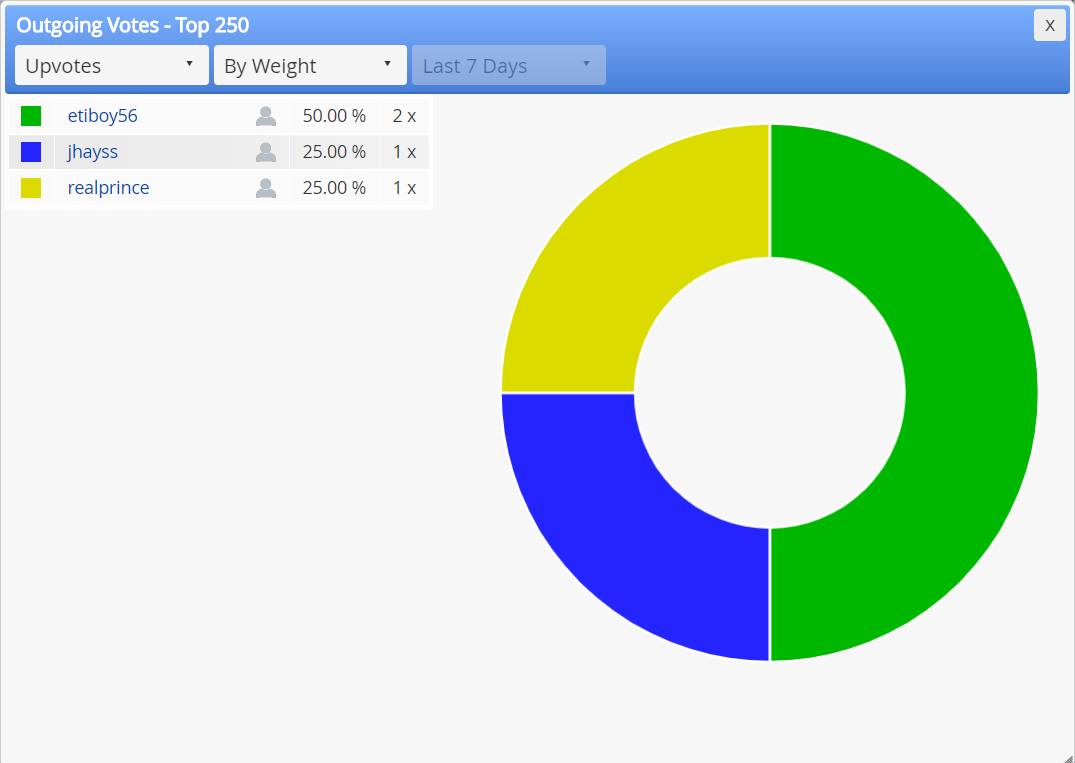The width and height of the screenshot is (1075, 763).
Task: Open the Last 7 Days dropdown
Action: point(509,65)
